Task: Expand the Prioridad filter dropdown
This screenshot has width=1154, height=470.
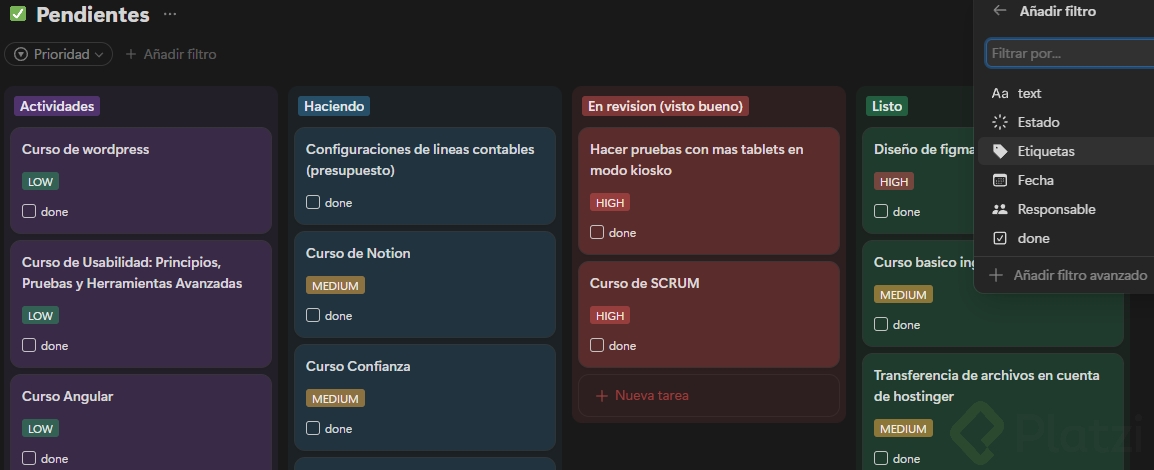Action: pos(58,54)
